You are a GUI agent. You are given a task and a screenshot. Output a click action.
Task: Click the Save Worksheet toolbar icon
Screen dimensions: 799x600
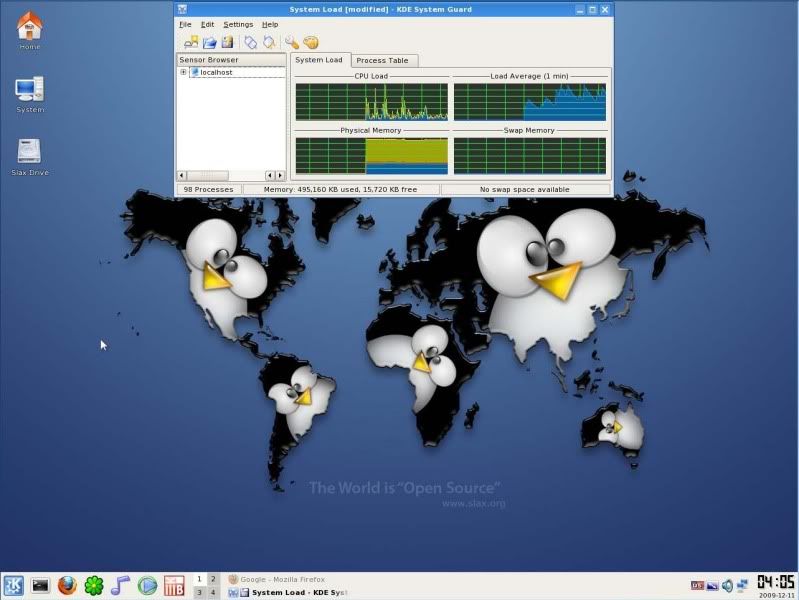coord(227,42)
